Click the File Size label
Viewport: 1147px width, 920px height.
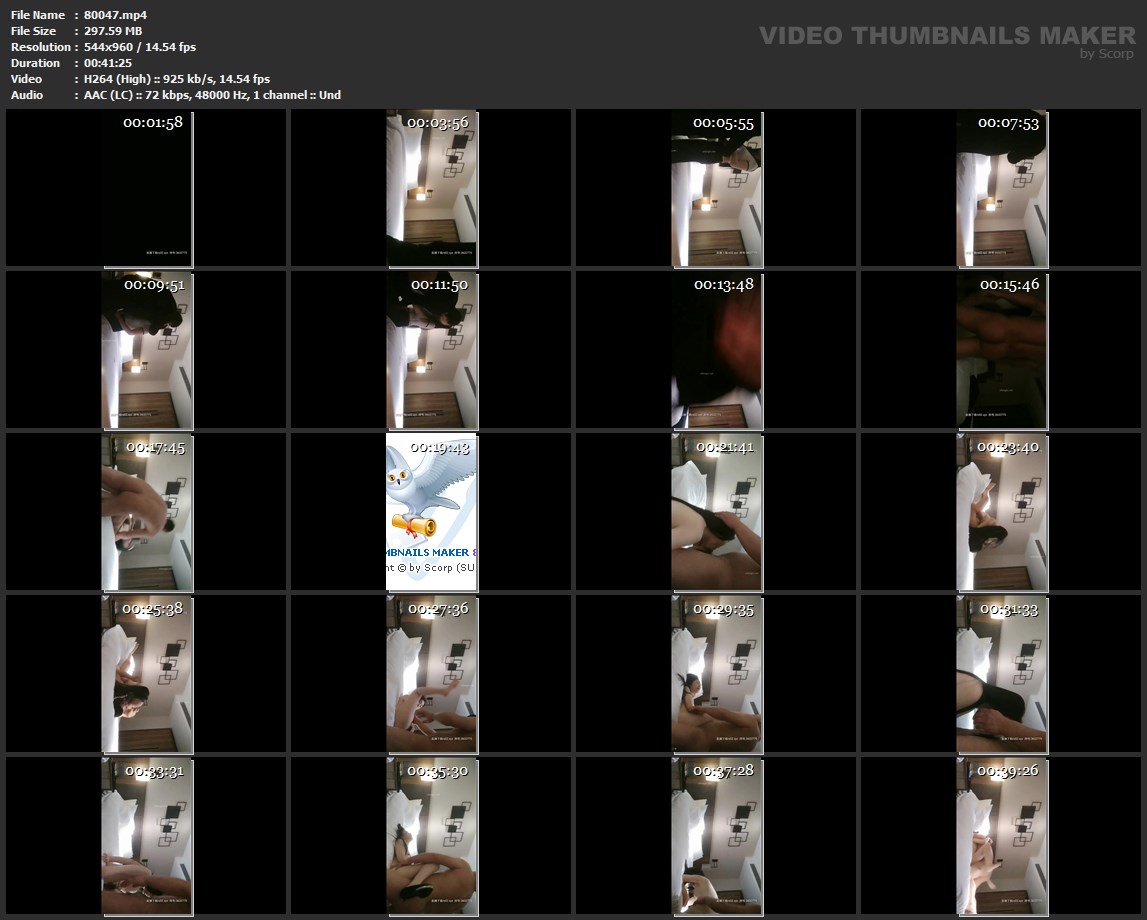click(33, 31)
